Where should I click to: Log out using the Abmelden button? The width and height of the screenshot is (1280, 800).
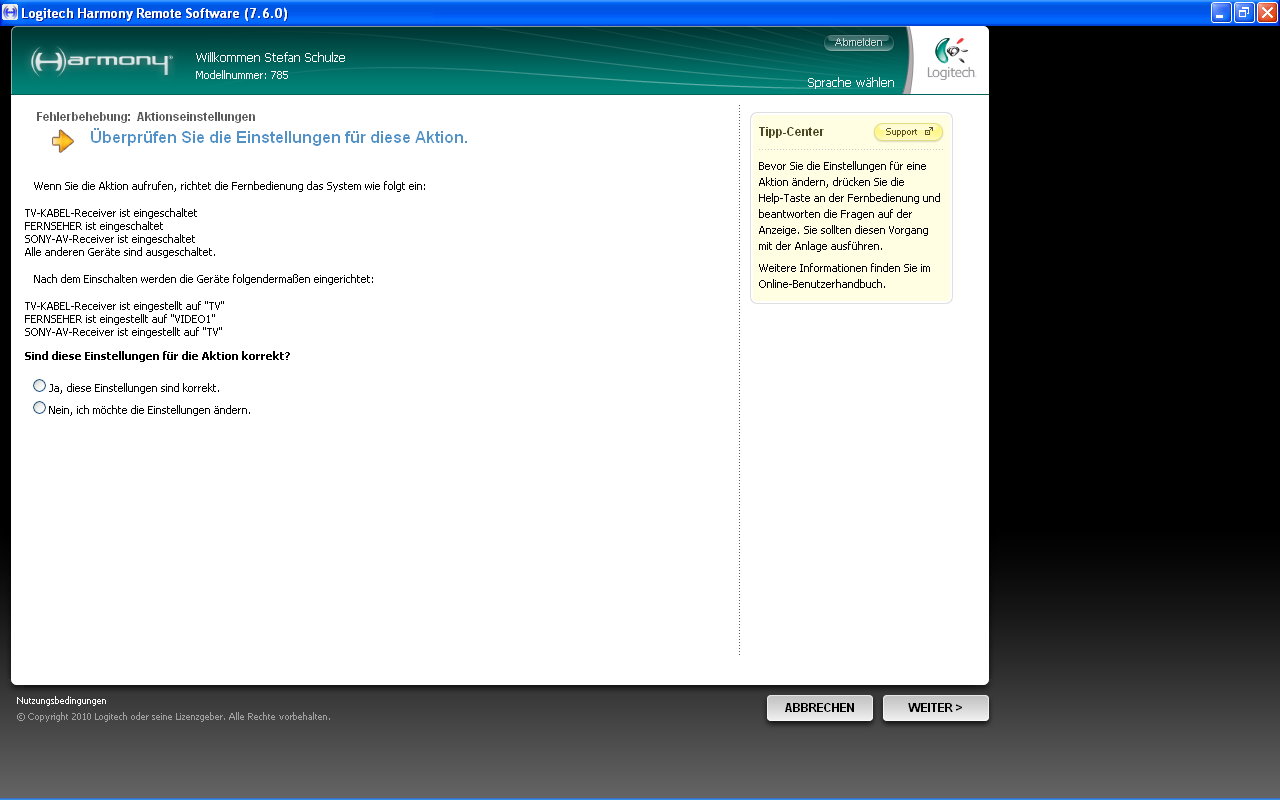pos(858,43)
